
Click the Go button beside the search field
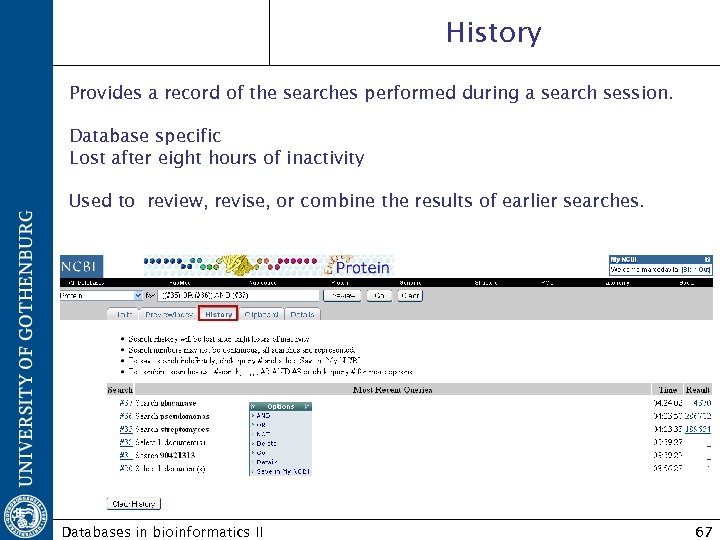[x=379, y=296]
